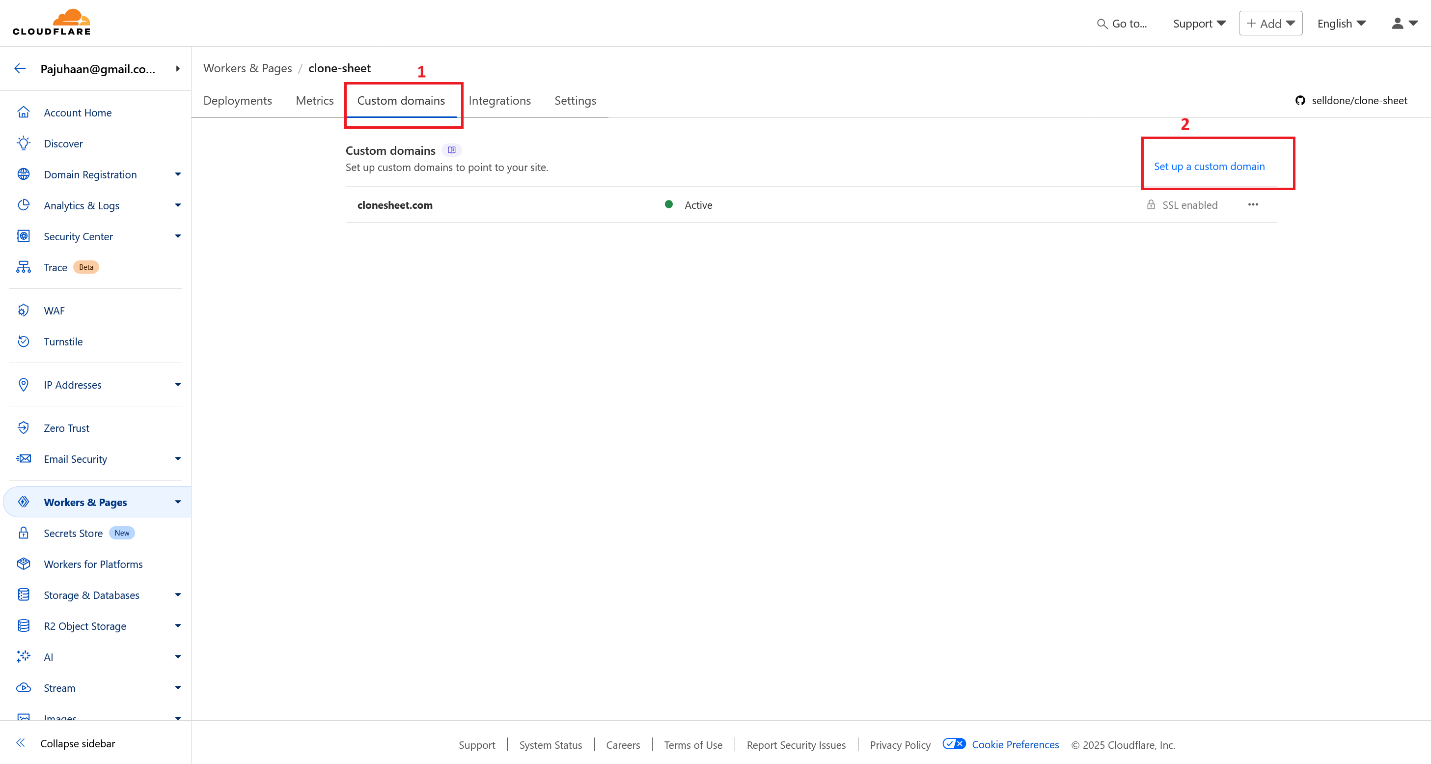Click the IP Addresses pin icon
Screen dimensions: 1431x764
(24, 385)
